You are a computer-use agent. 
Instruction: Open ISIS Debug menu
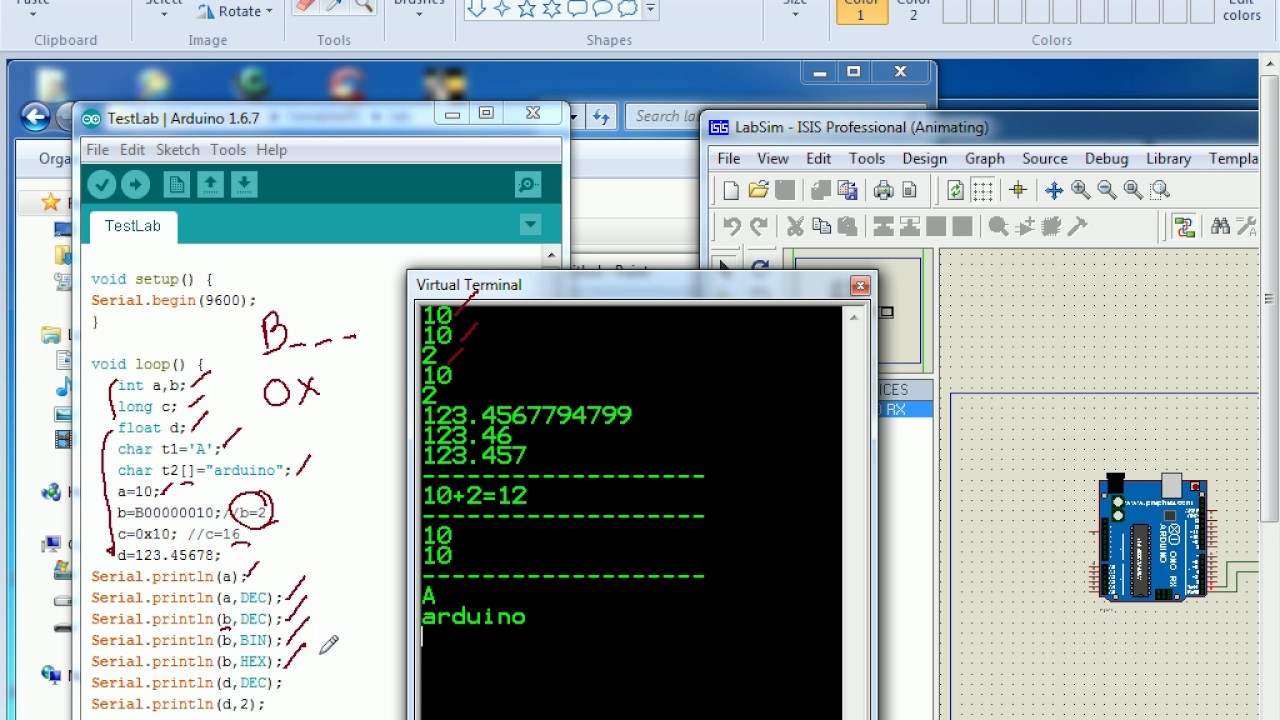pos(1106,158)
